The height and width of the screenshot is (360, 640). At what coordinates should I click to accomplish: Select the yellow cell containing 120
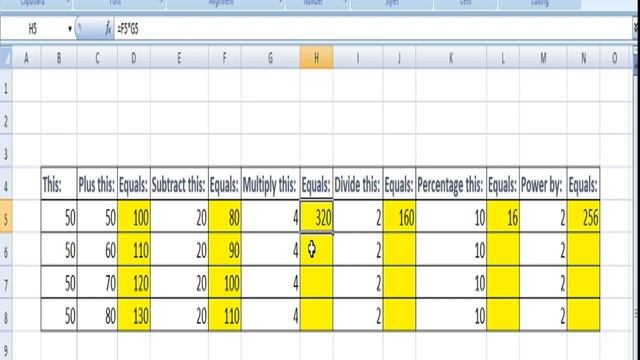pyautogui.click(x=134, y=282)
